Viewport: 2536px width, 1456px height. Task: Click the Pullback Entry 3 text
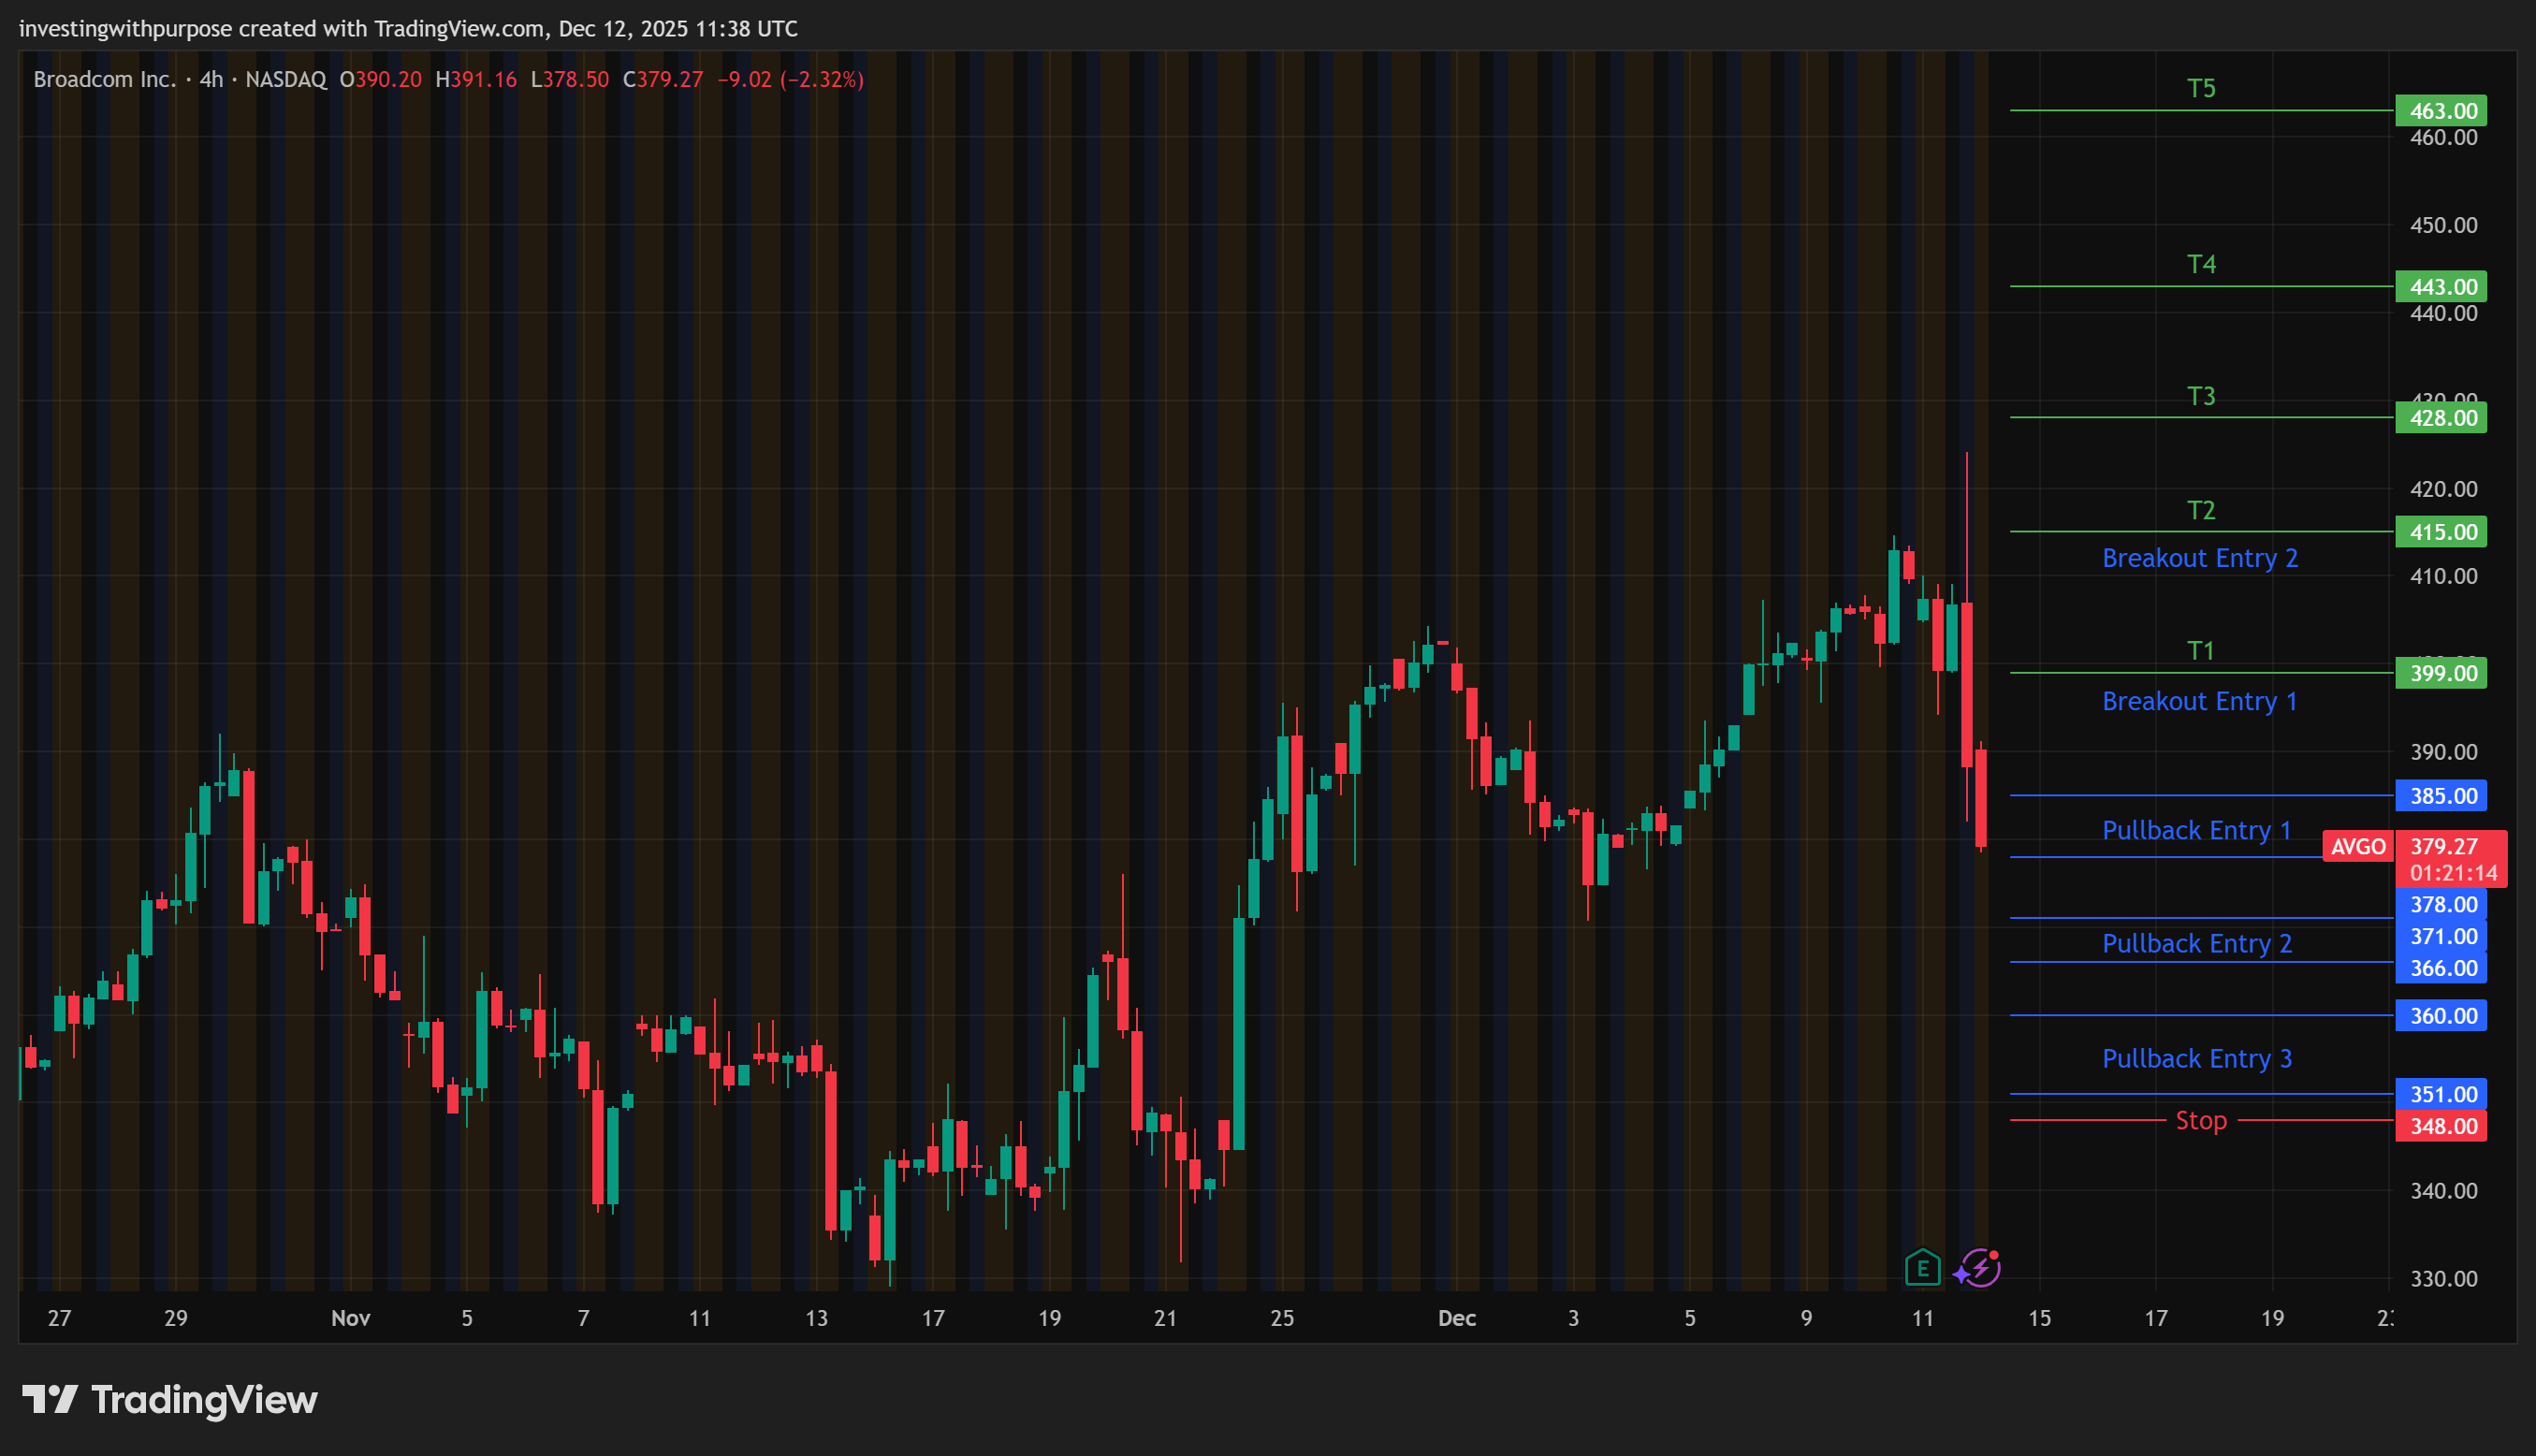click(2196, 1058)
